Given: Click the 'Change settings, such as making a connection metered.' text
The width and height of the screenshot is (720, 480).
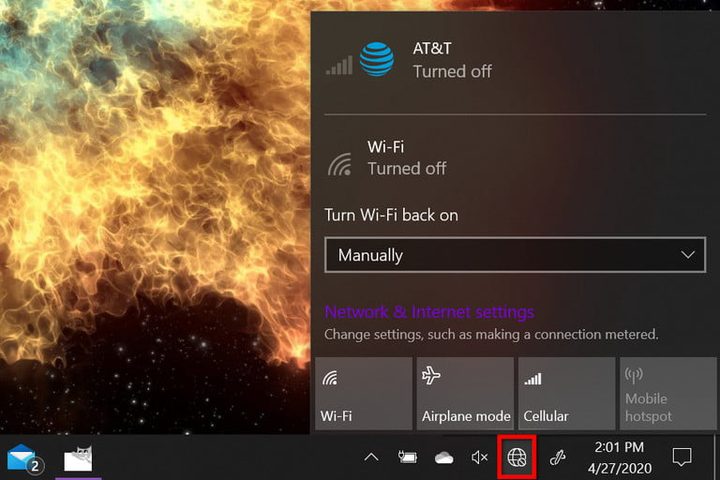Looking at the screenshot, I should (491, 334).
